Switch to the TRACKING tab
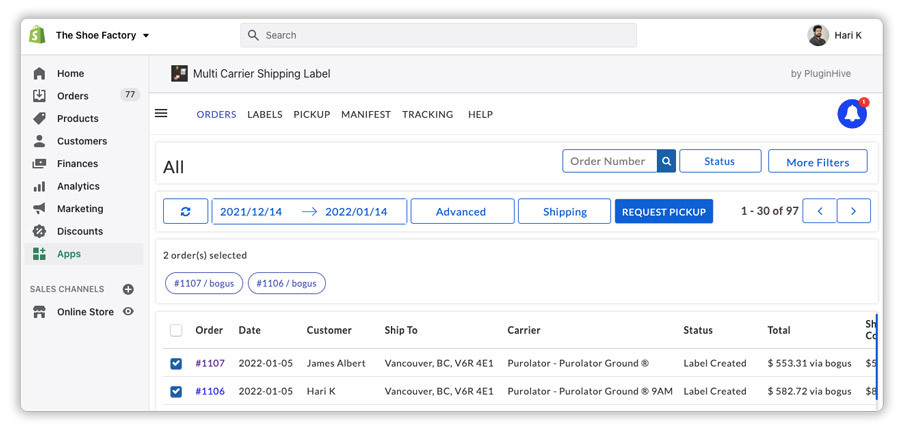 (x=428, y=114)
